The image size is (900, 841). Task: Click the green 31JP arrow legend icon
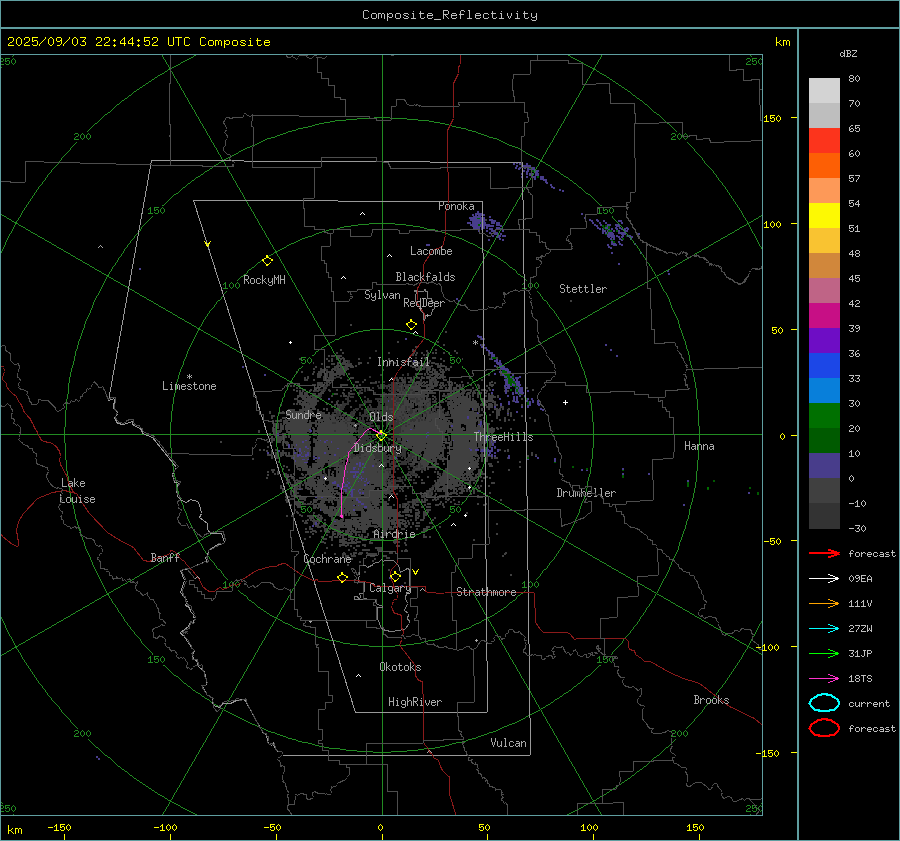824,653
